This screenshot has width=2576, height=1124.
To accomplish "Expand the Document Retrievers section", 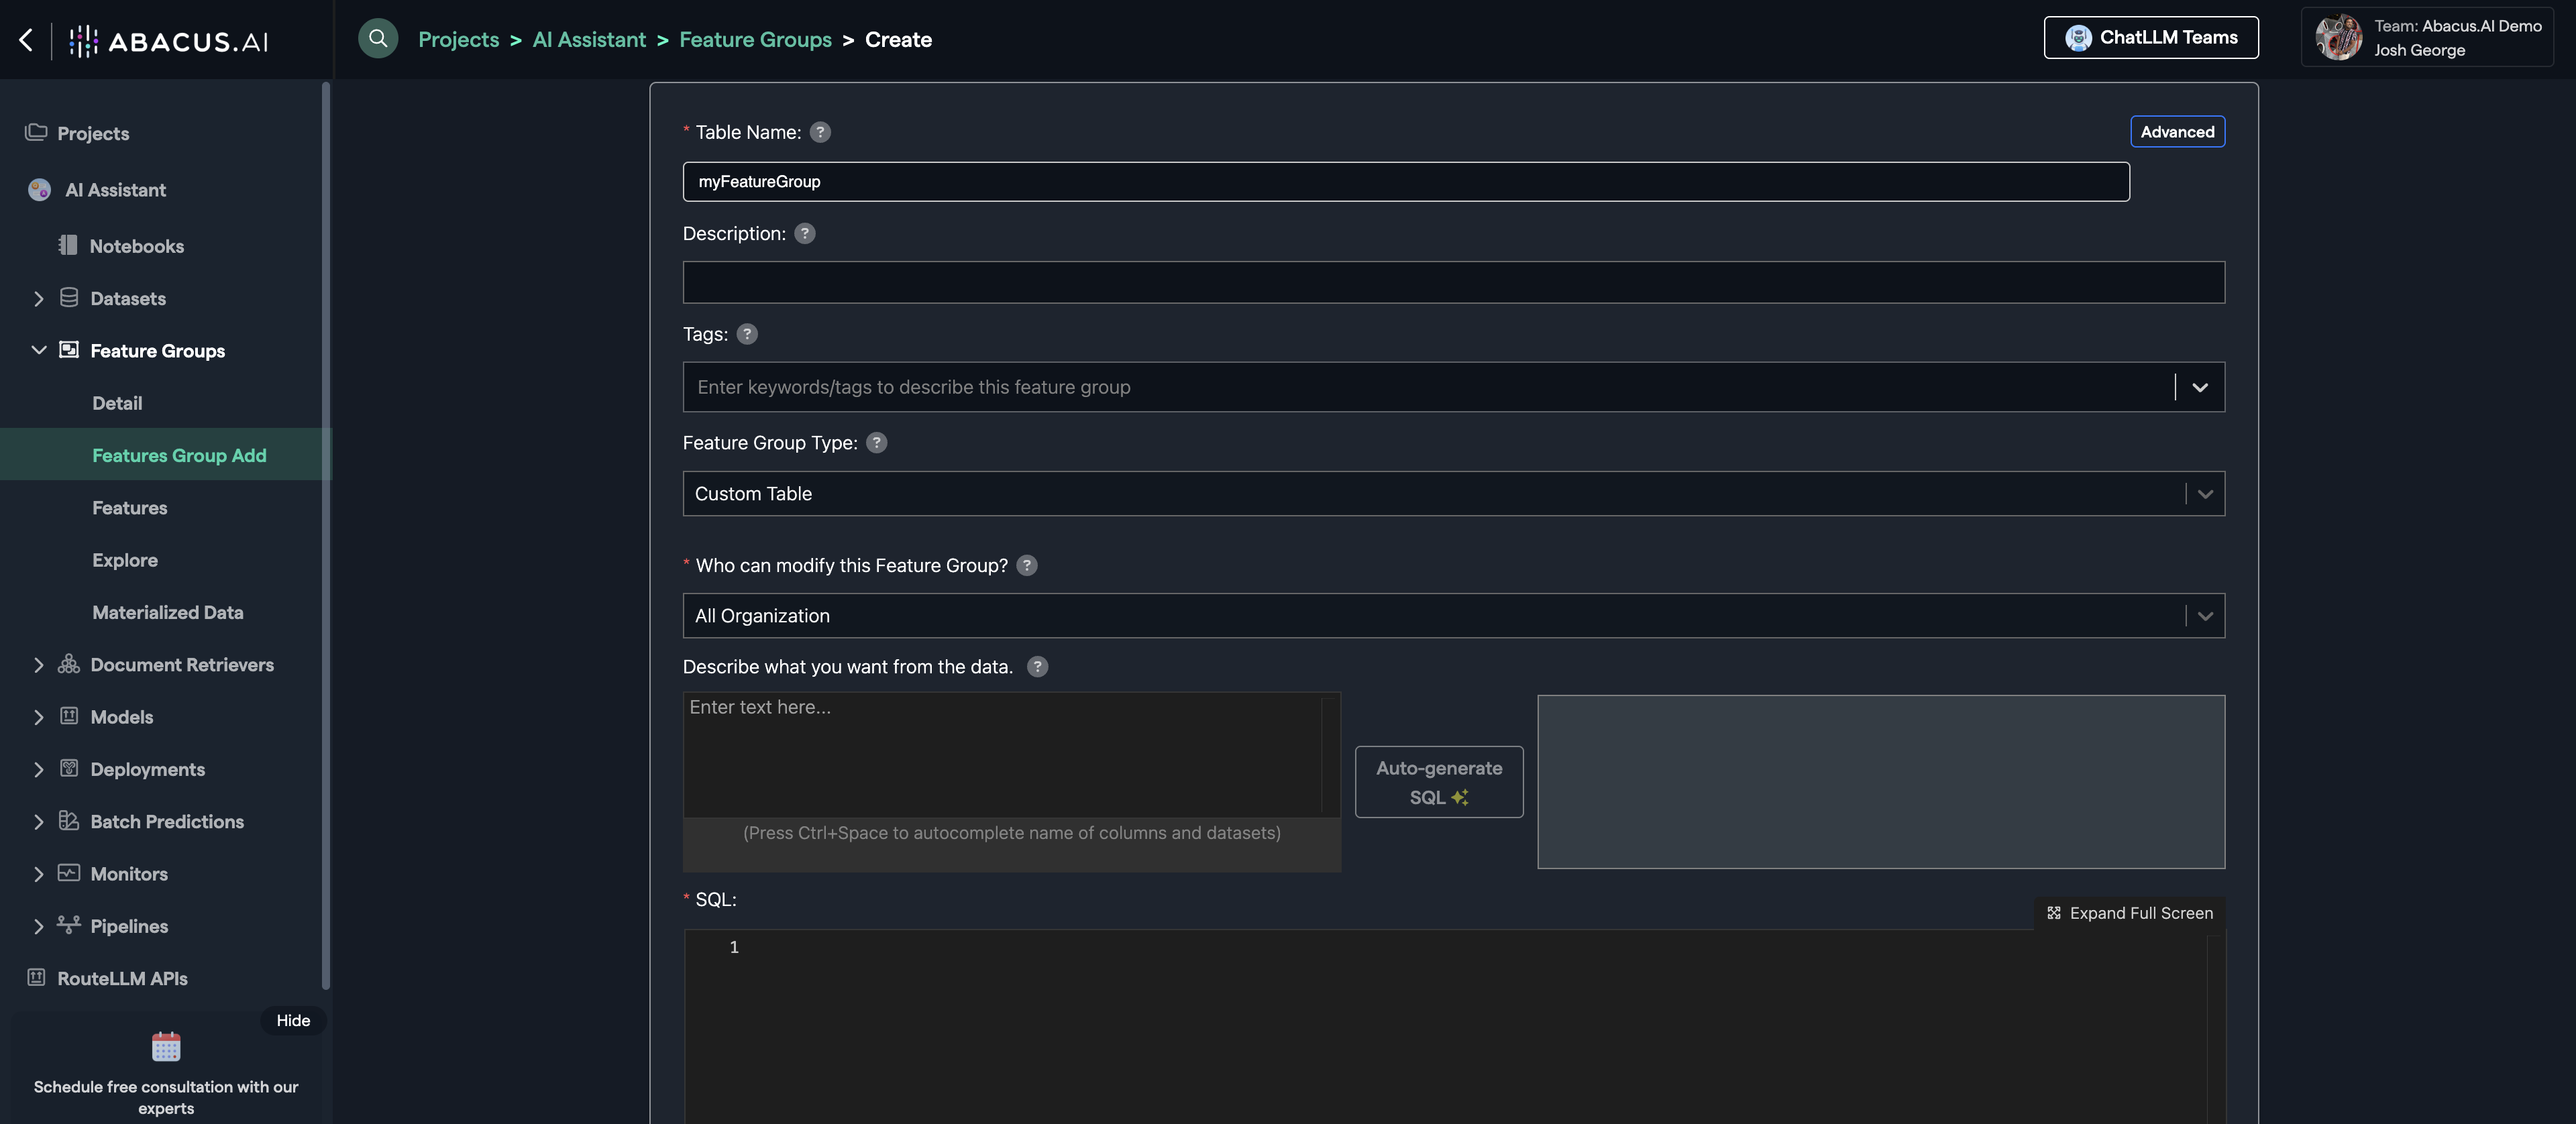I will [x=38, y=665].
